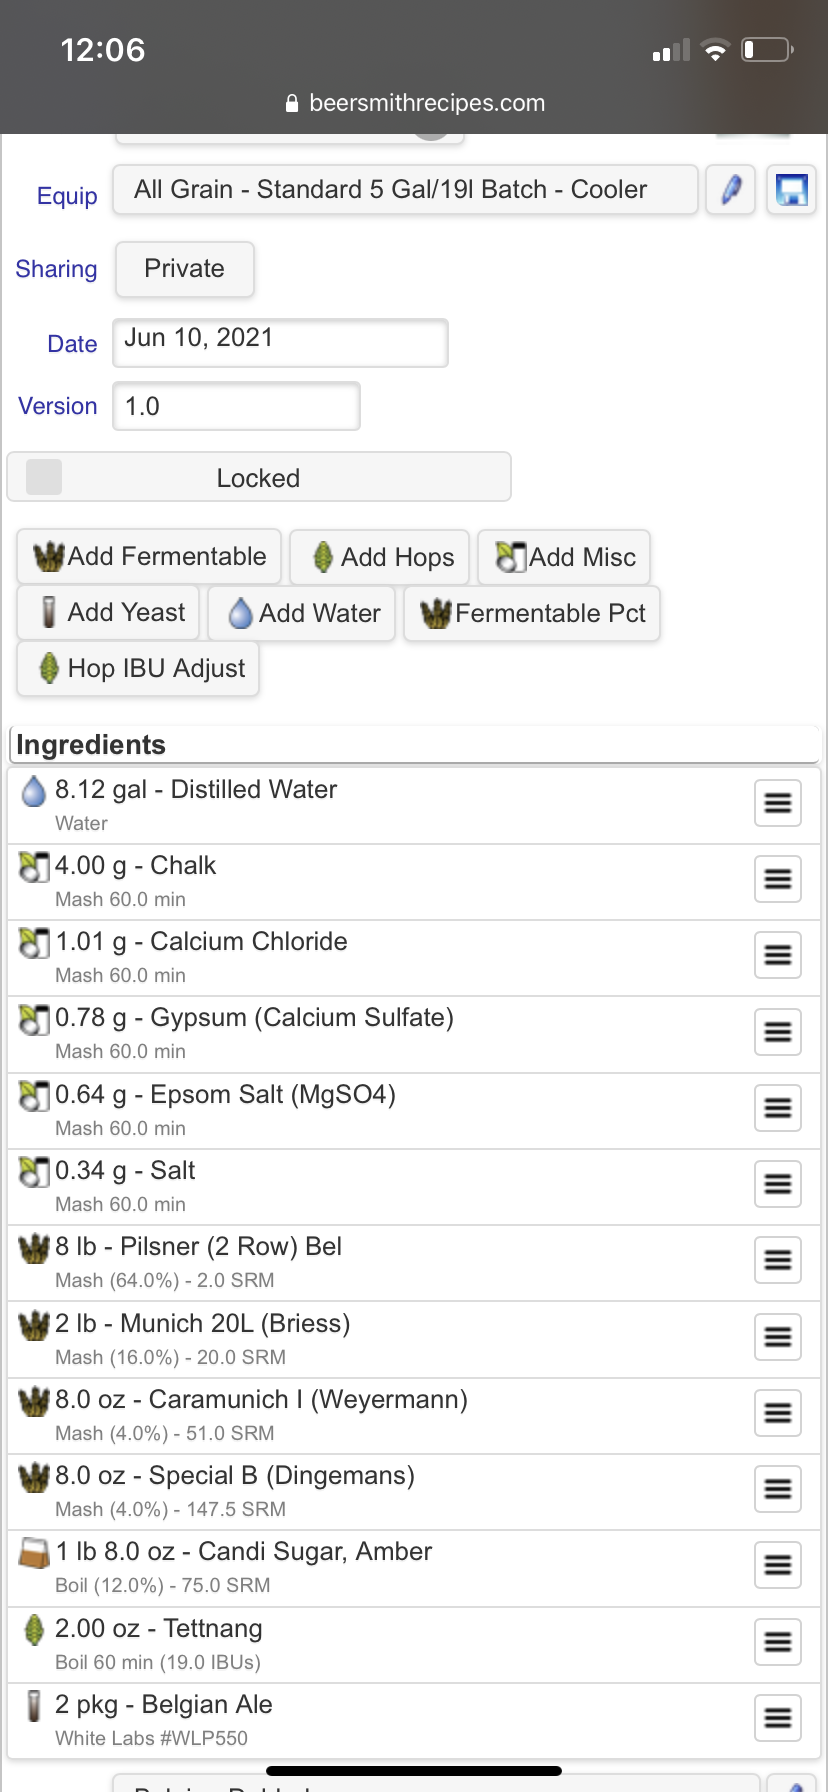The width and height of the screenshot is (828, 1792).
Task: Open menu icon for Special B (Dingemans)
Action: (778, 1489)
